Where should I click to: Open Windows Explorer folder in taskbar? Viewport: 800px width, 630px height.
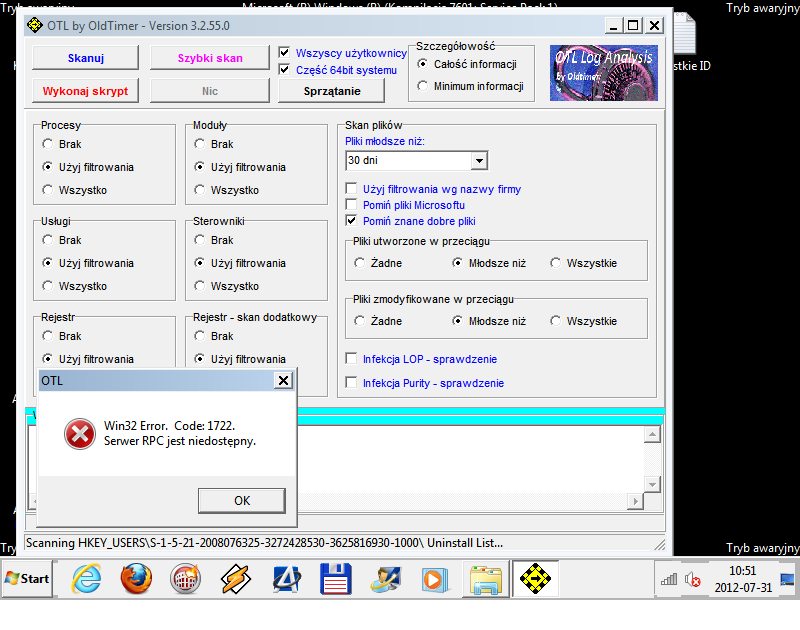(486, 579)
